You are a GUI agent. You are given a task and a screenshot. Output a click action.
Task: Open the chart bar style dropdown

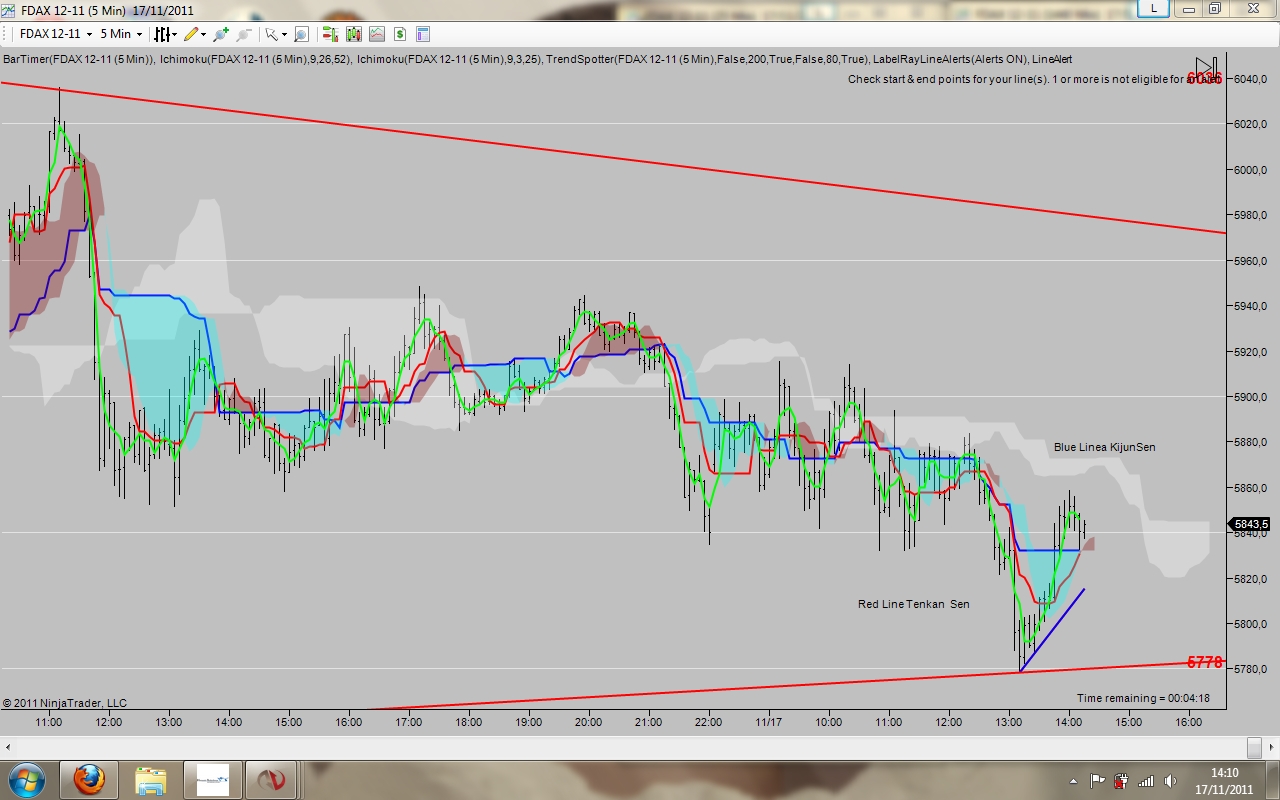165,34
